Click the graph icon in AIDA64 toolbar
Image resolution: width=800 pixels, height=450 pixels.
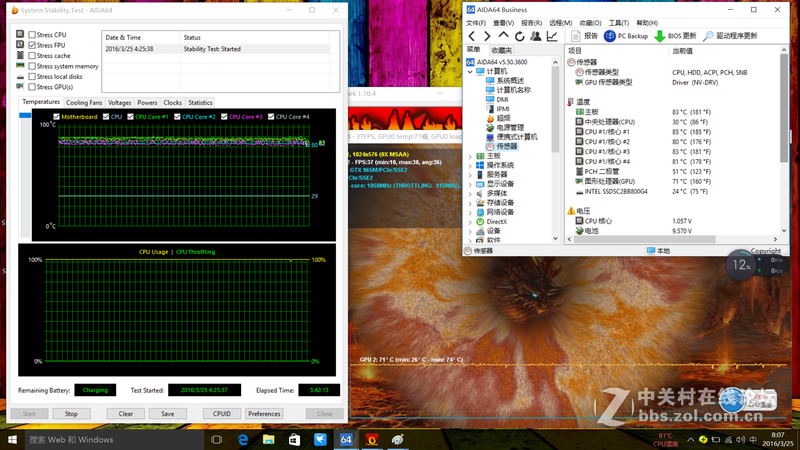[552, 36]
